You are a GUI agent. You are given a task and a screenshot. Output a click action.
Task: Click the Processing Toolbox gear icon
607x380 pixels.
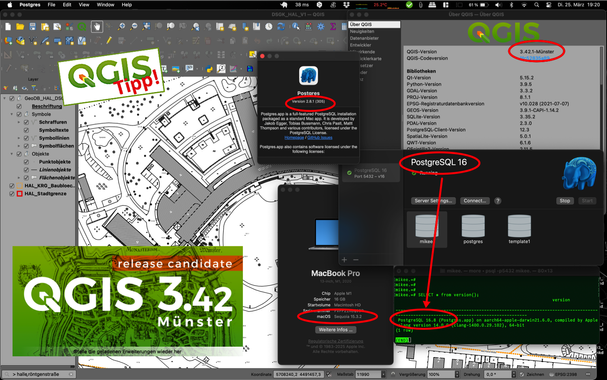321,27
